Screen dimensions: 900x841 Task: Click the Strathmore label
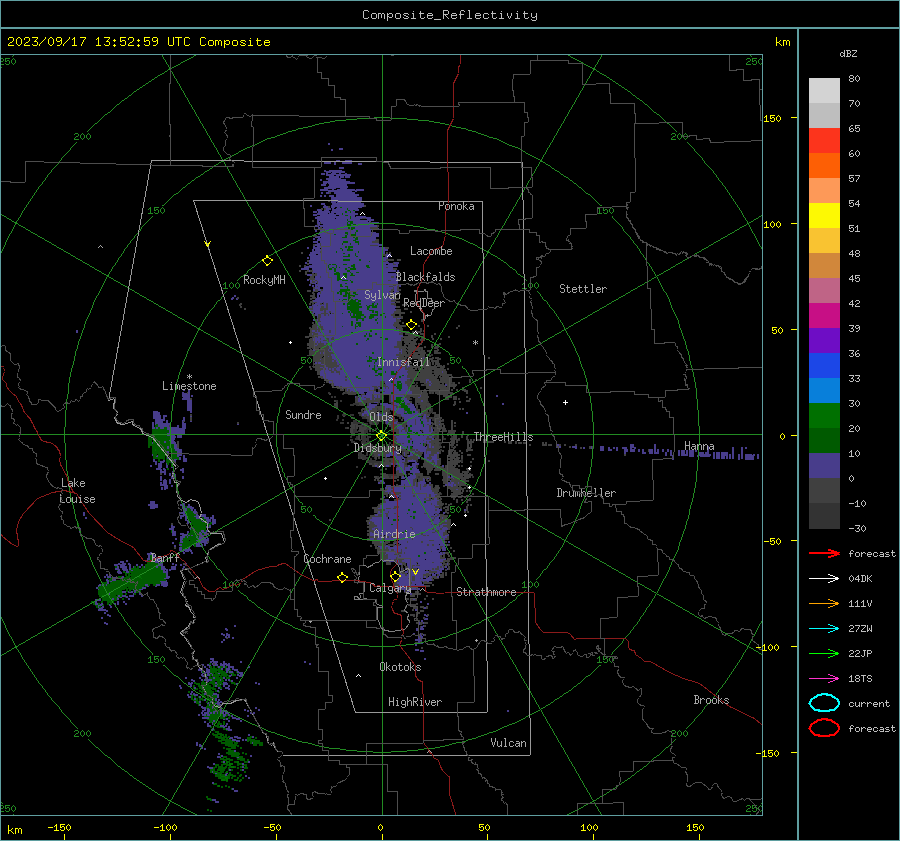(486, 592)
